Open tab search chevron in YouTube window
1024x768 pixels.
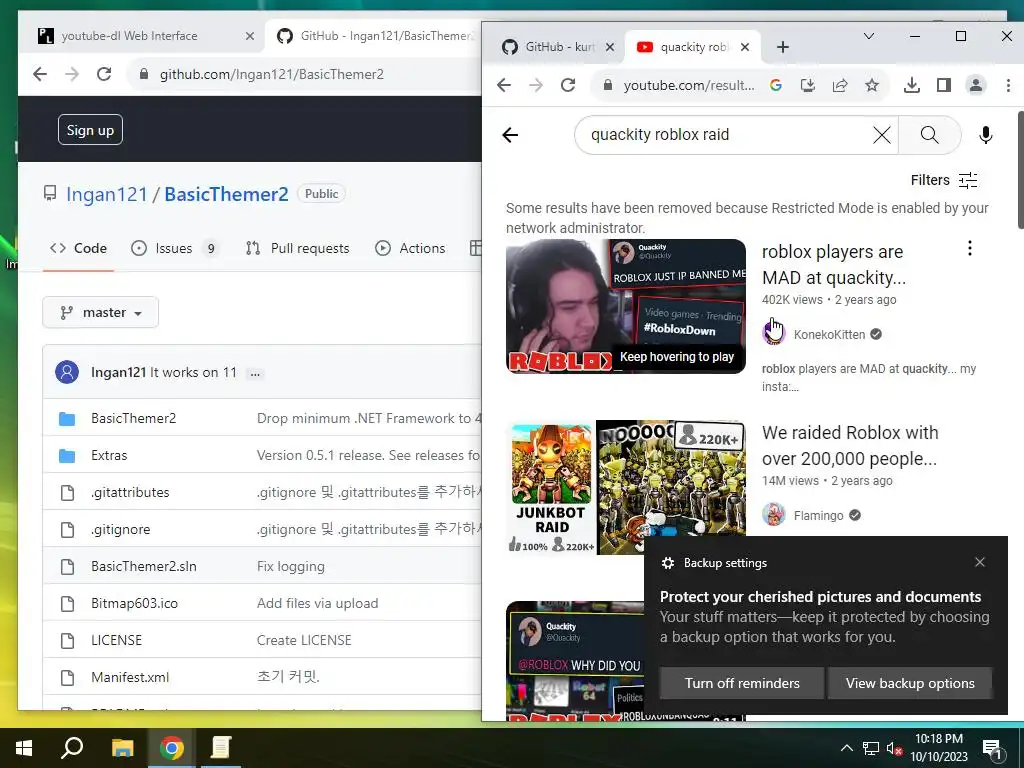click(x=869, y=37)
